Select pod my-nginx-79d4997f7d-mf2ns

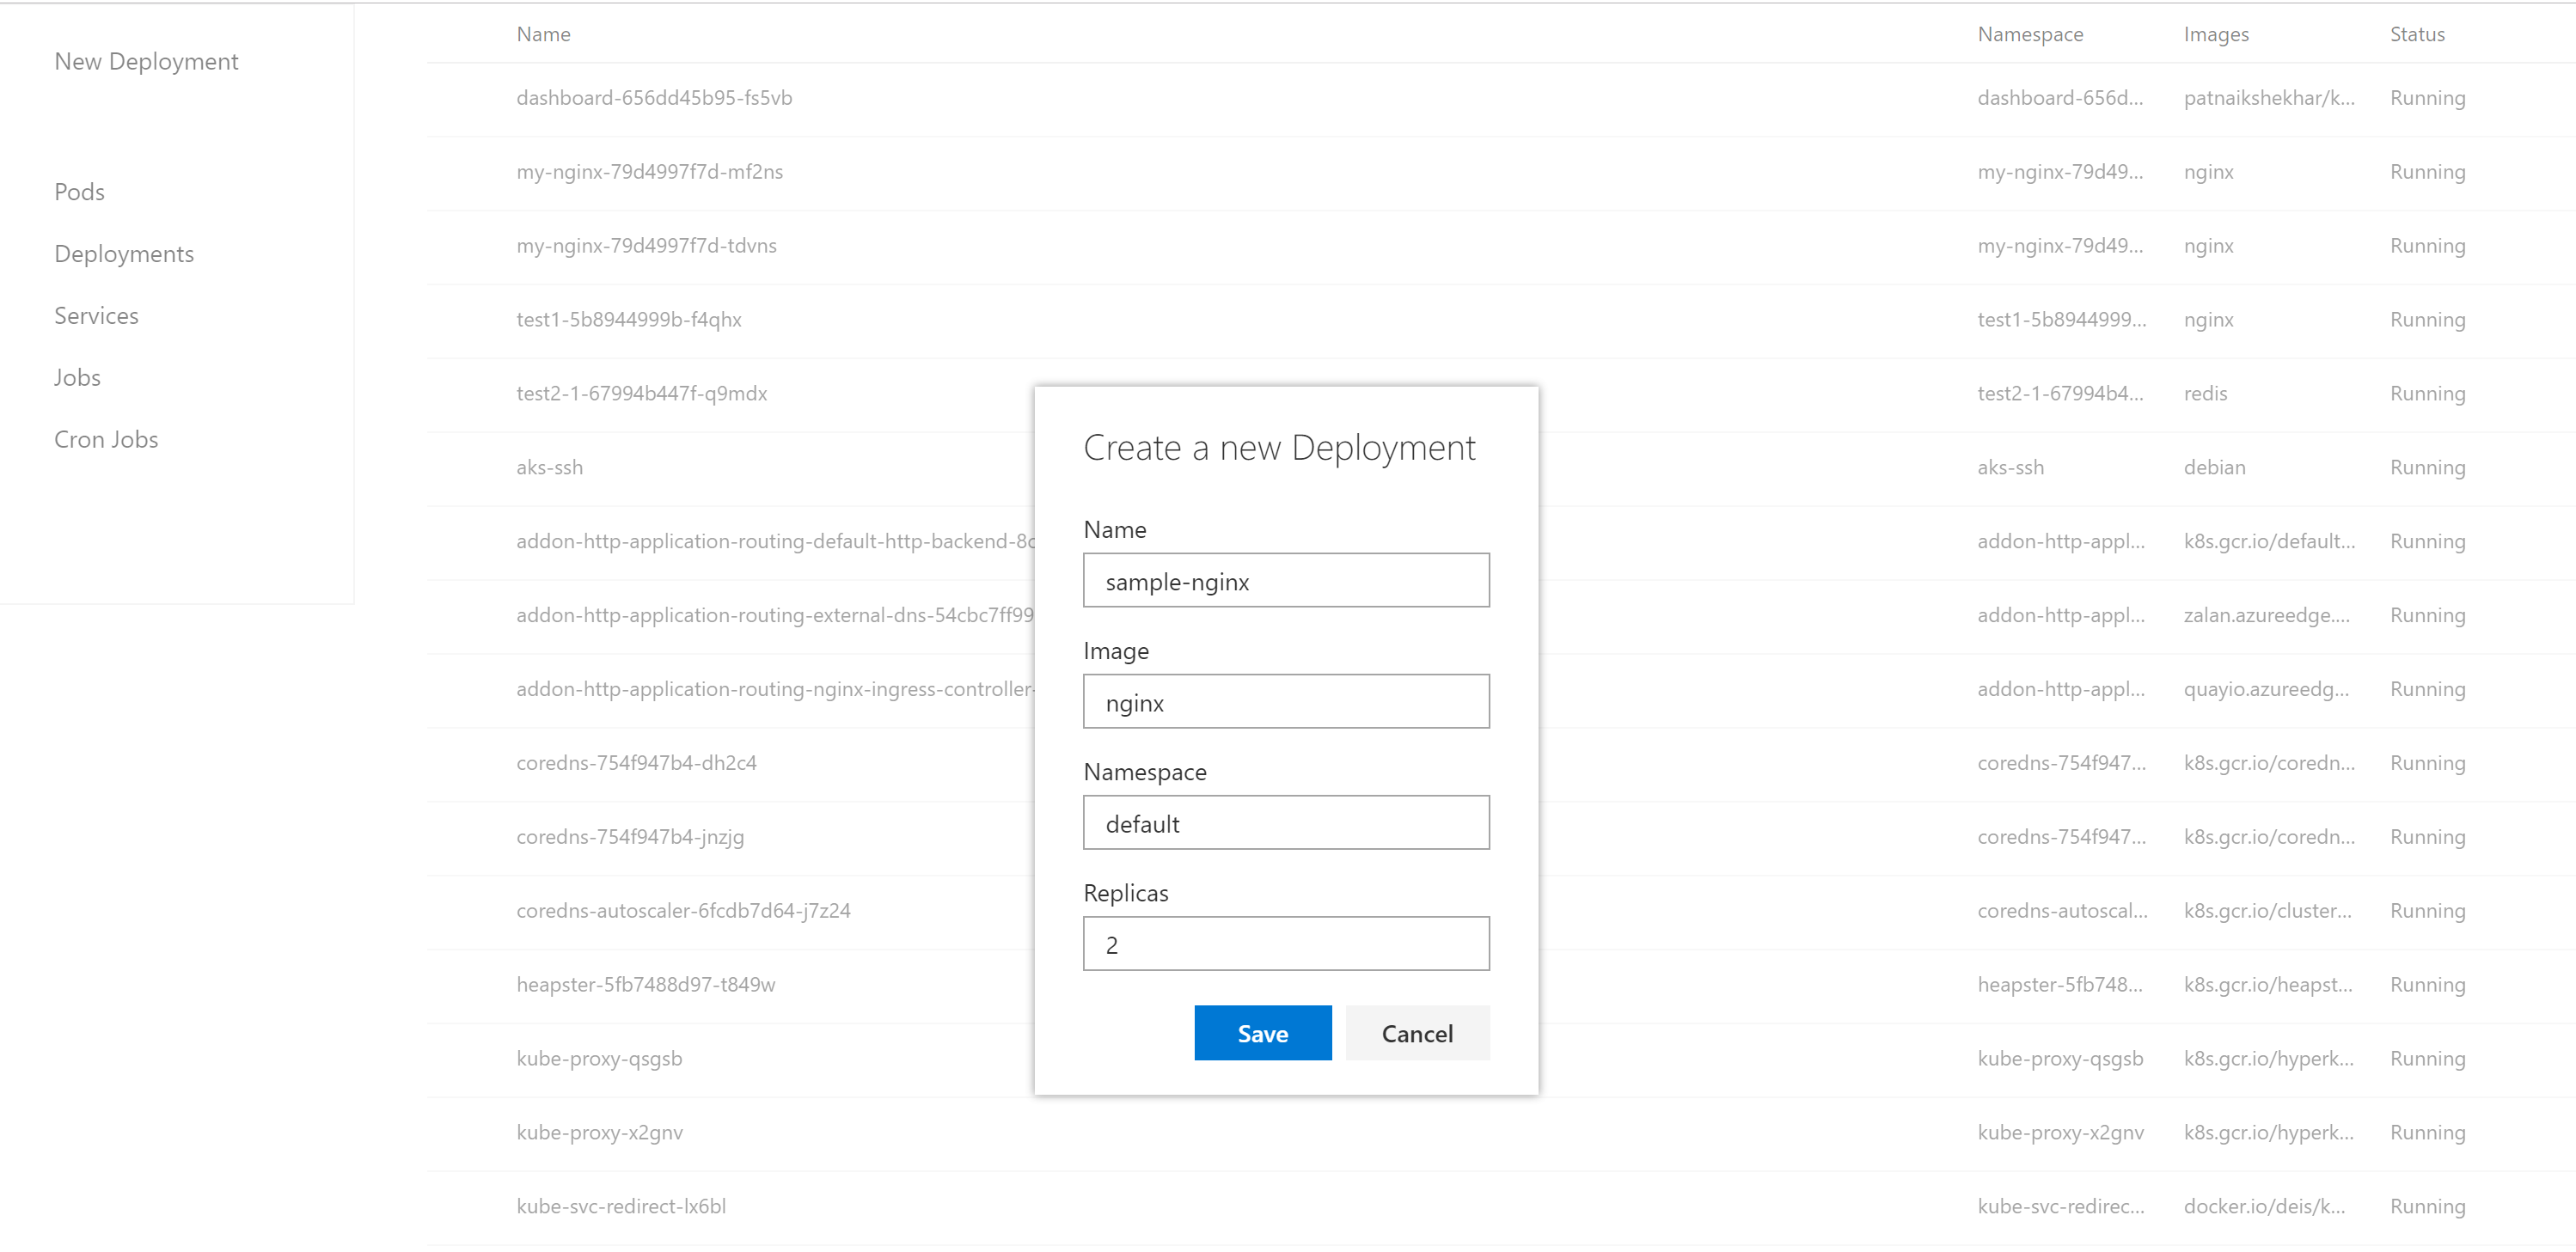coord(649,172)
